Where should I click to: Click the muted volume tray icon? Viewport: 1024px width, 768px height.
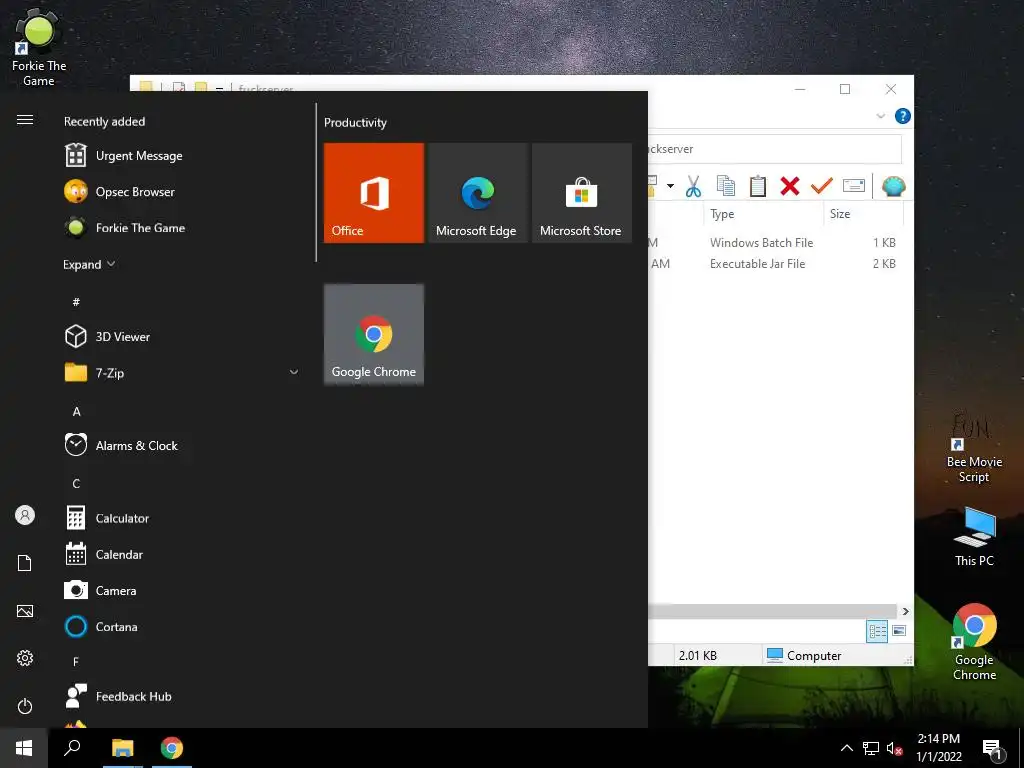click(894, 748)
